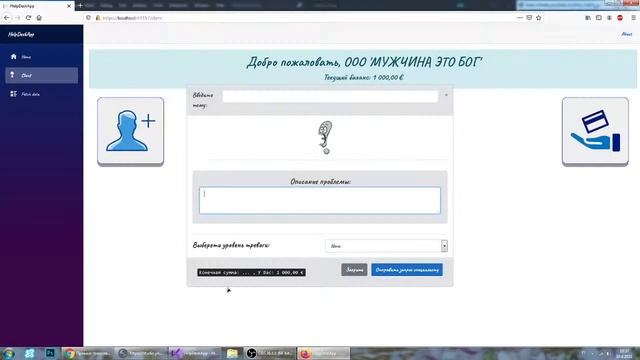Screen dimensions: 640x360
Task: Open the Windows Start button
Action: tap(8, 353)
